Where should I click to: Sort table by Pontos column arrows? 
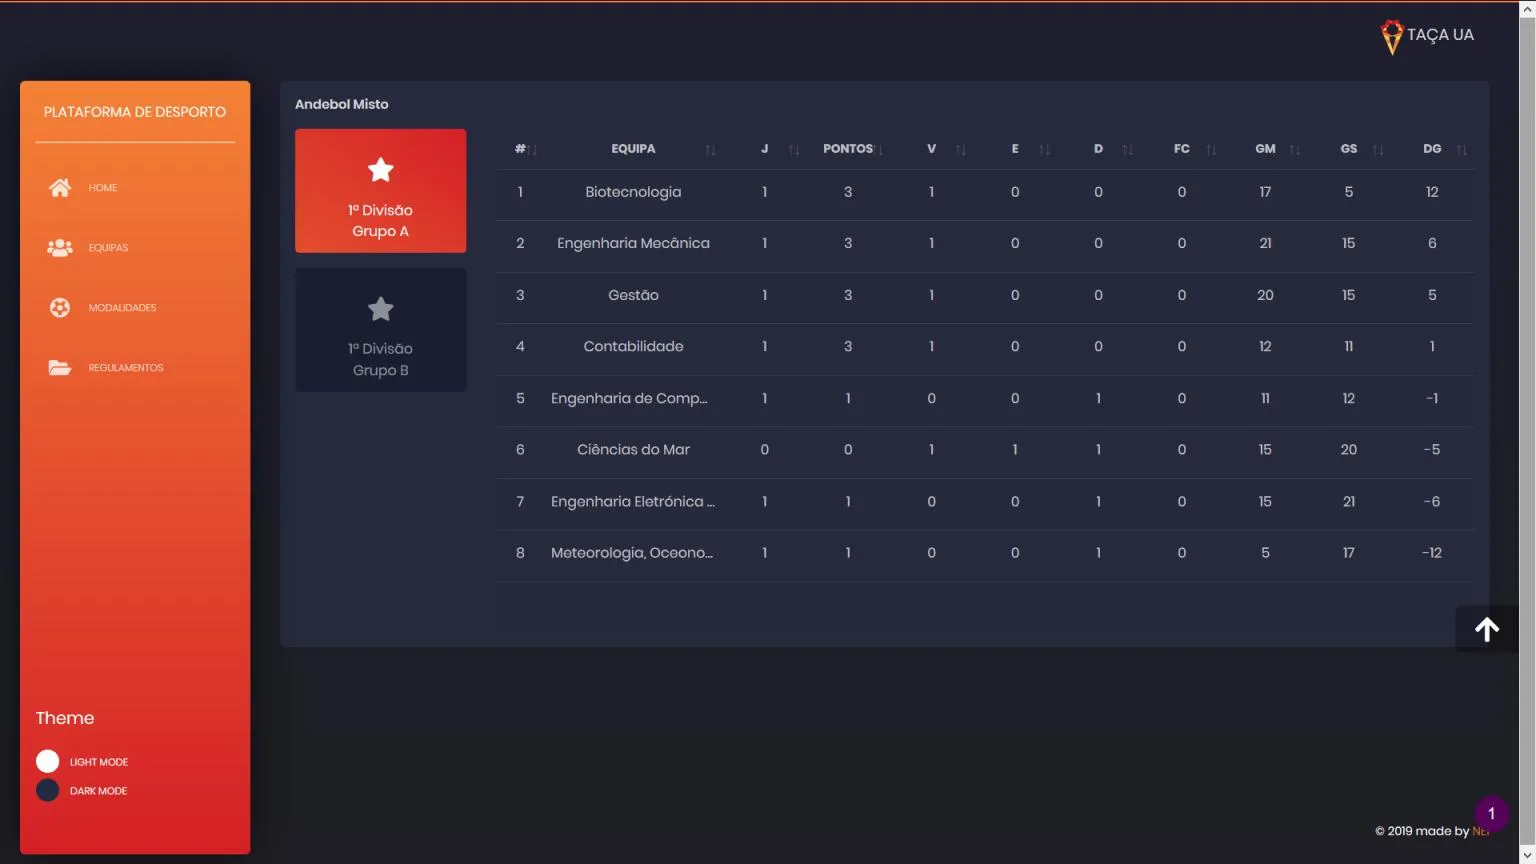(879, 150)
